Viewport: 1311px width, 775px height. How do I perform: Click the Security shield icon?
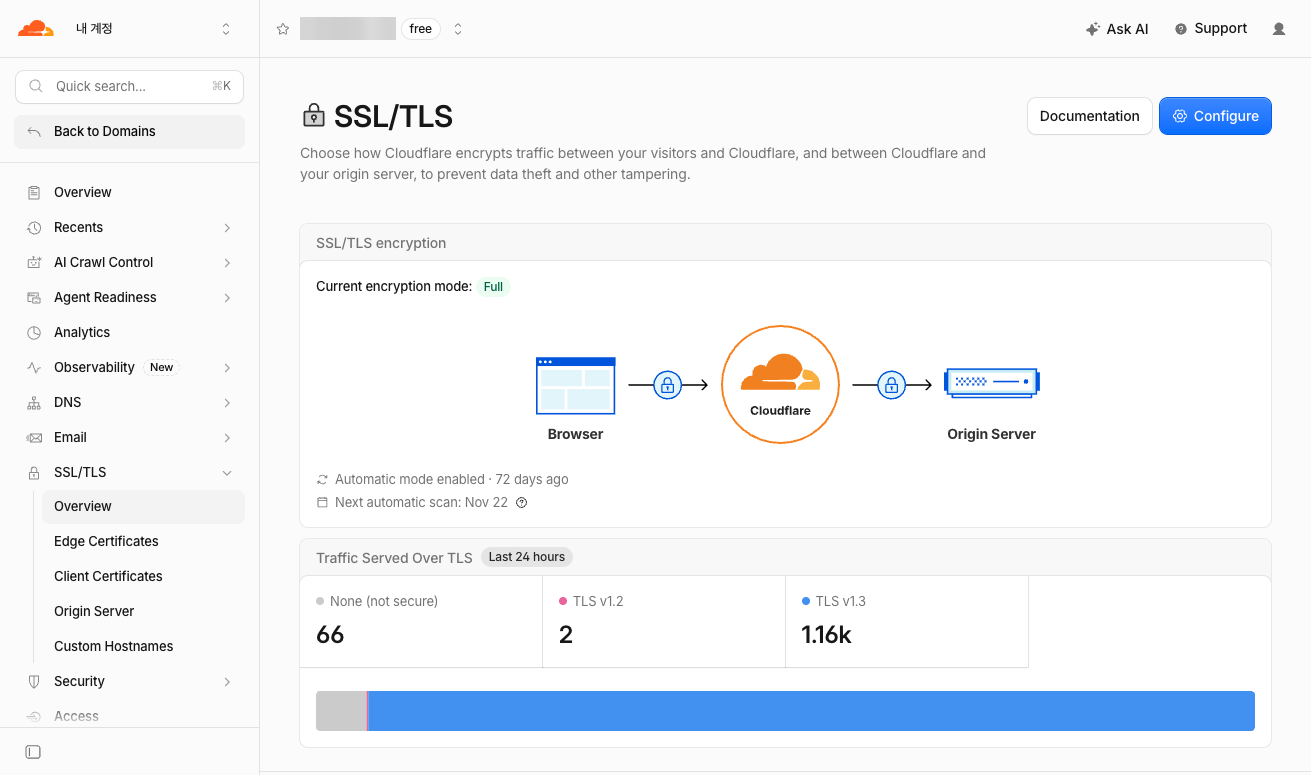34,681
